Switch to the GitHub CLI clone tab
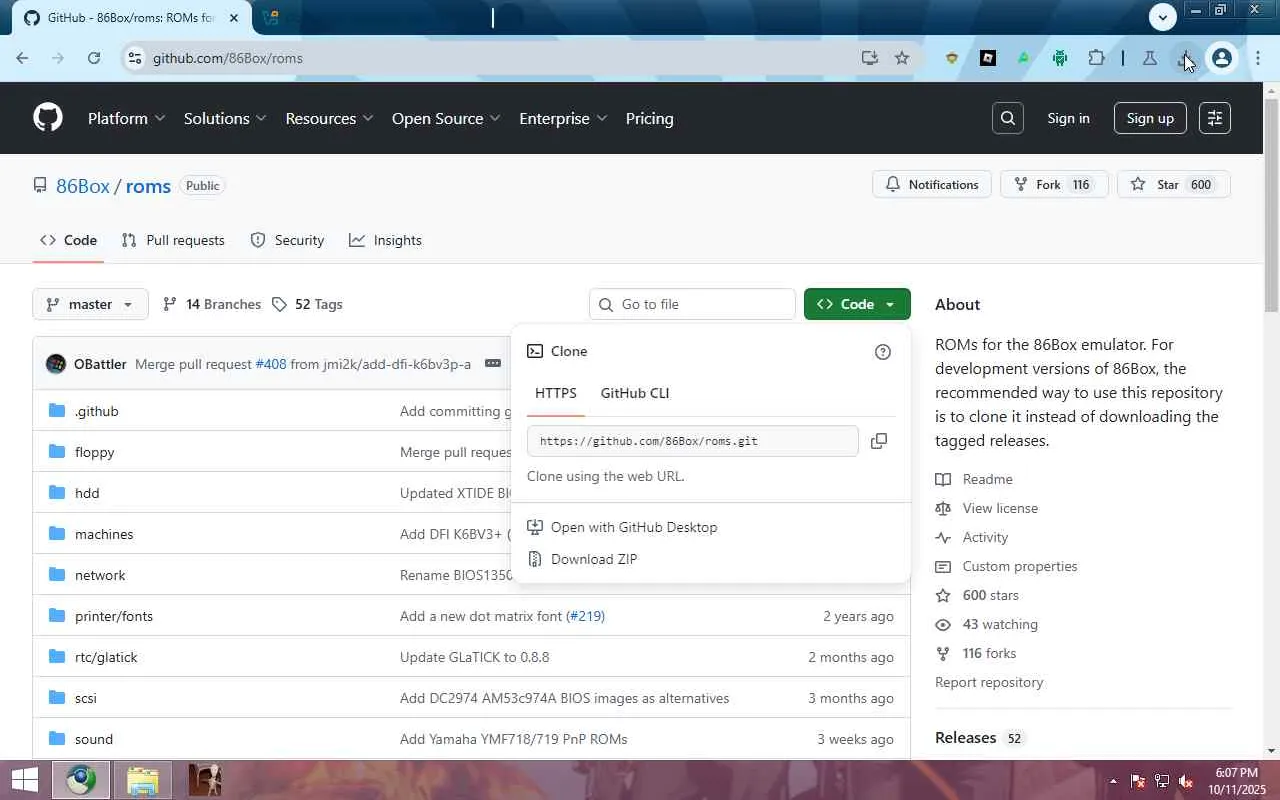 click(635, 393)
